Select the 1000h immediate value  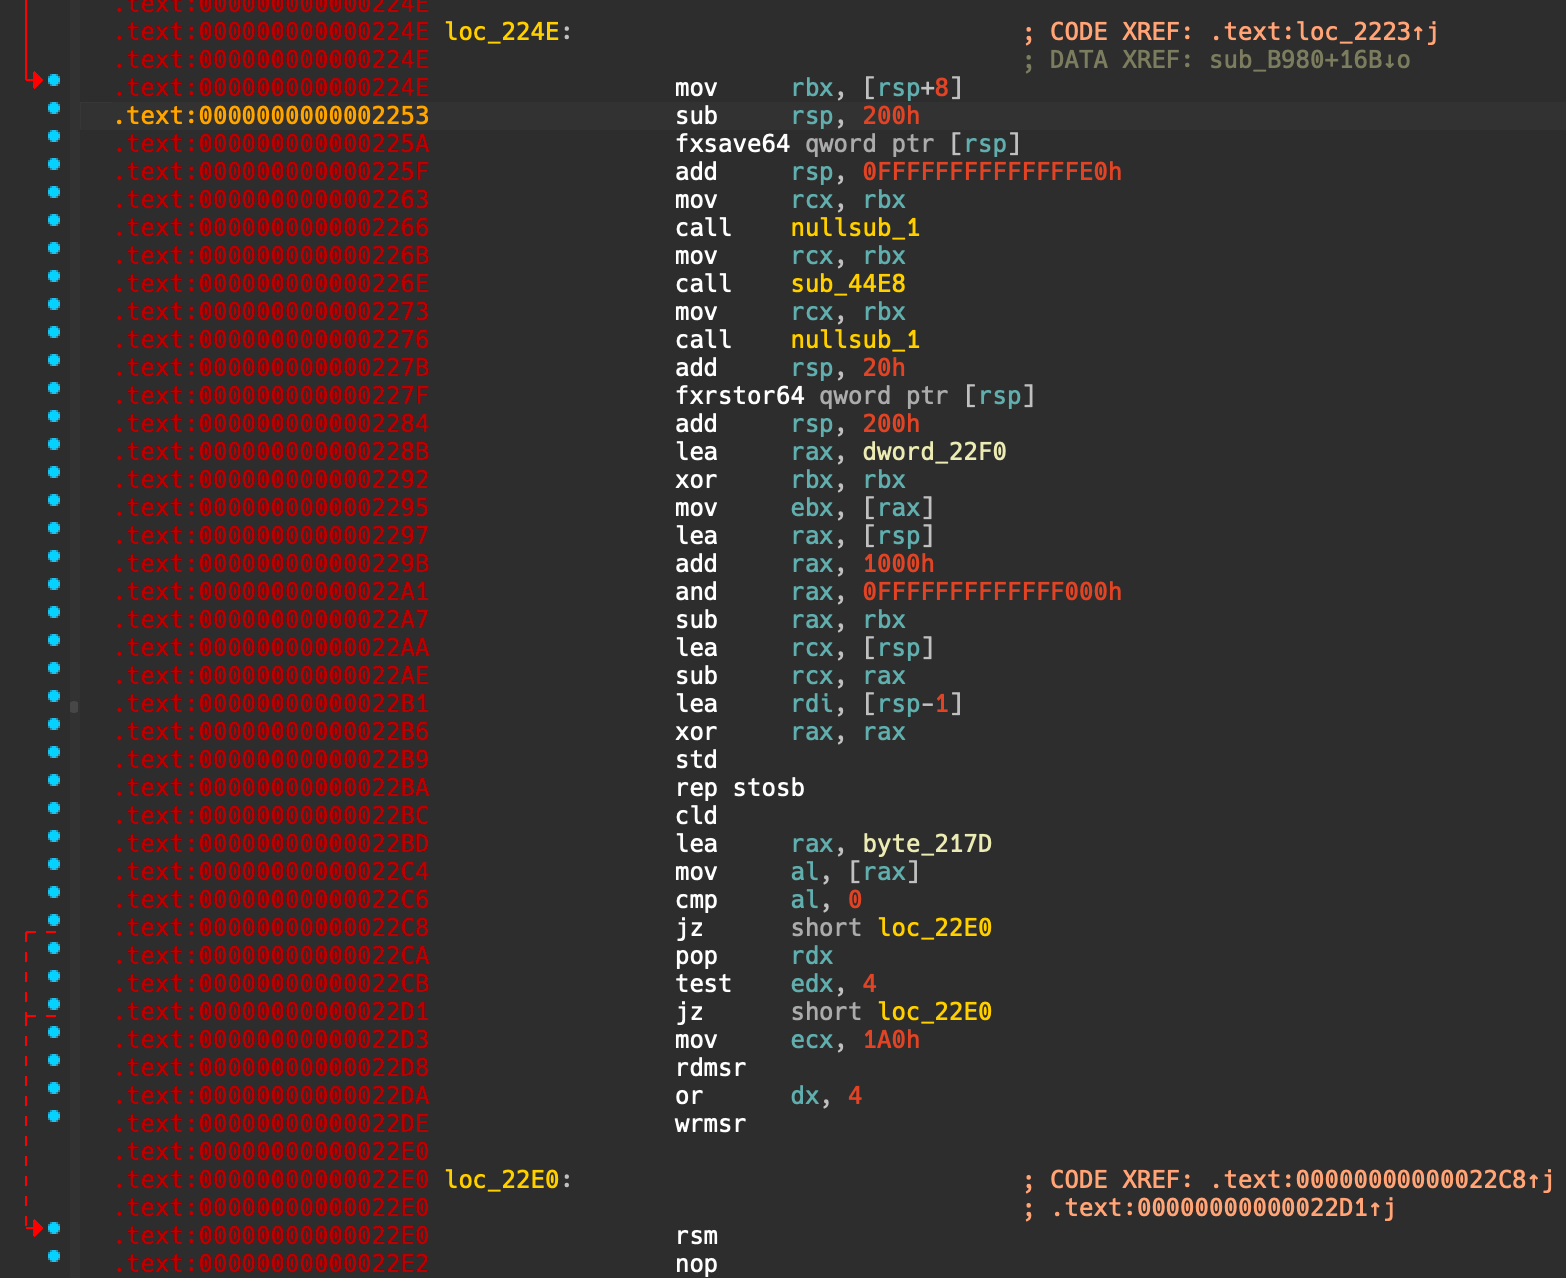[898, 564]
